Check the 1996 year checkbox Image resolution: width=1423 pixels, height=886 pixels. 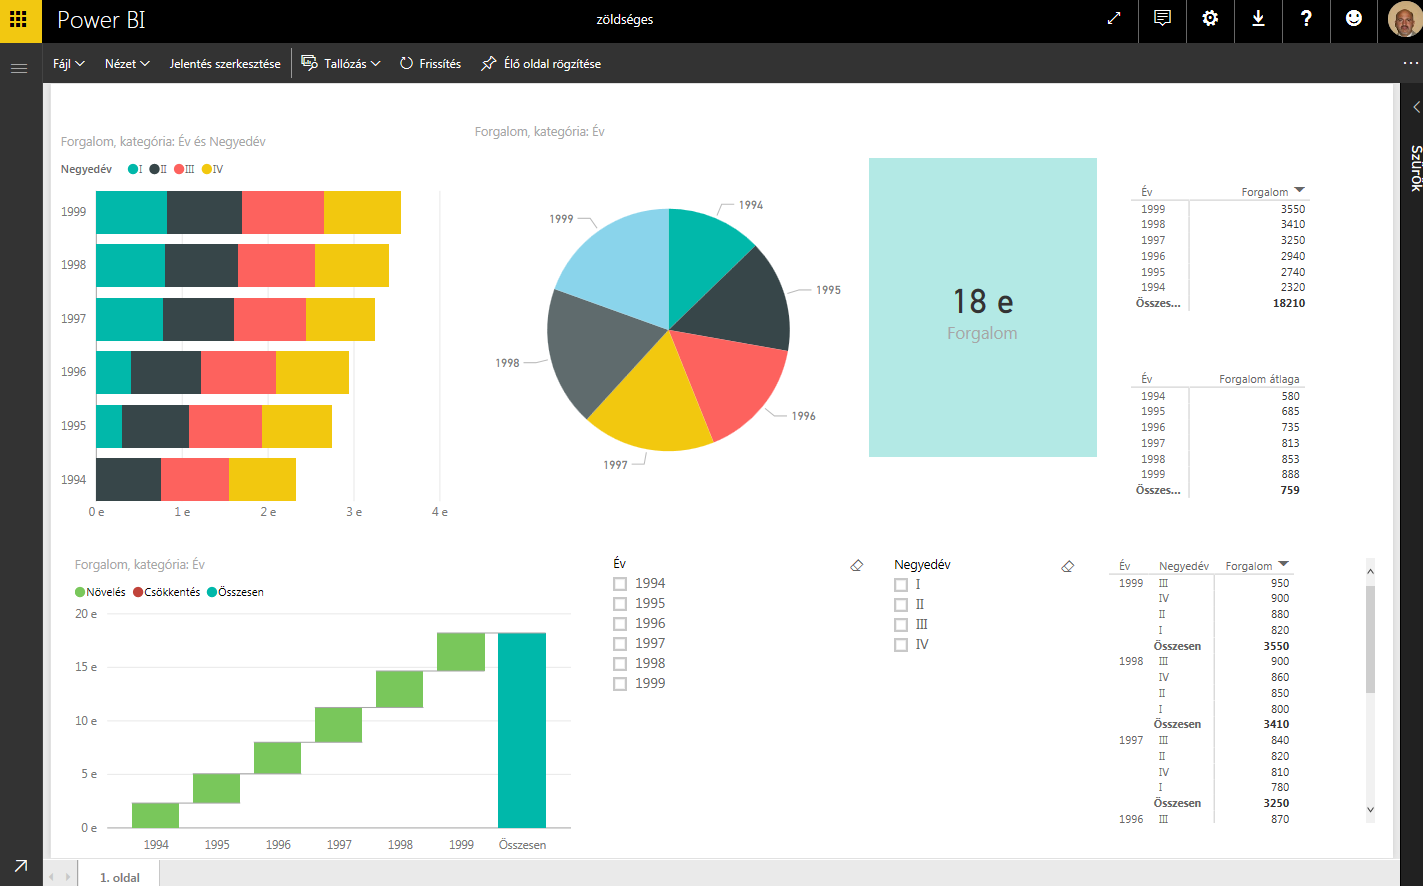tap(620, 624)
